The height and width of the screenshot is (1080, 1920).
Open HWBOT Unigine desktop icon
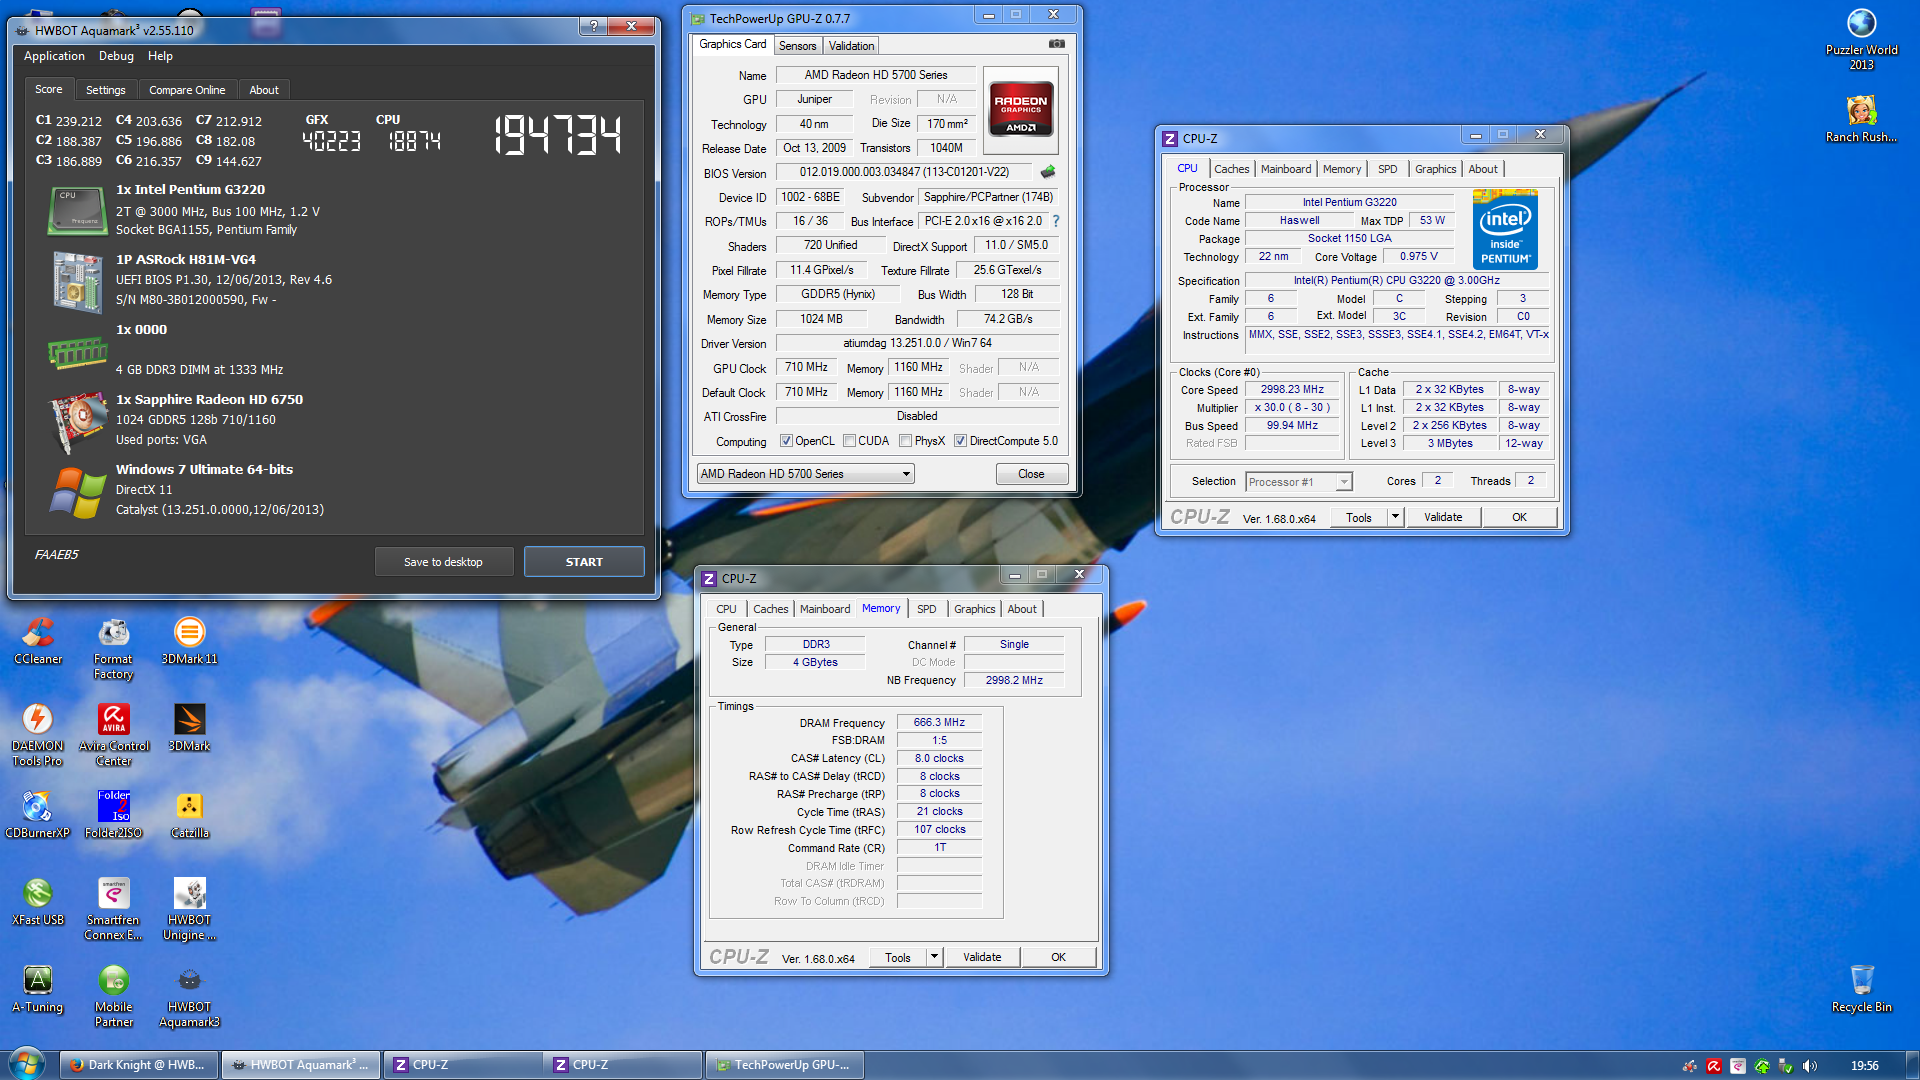click(189, 908)
